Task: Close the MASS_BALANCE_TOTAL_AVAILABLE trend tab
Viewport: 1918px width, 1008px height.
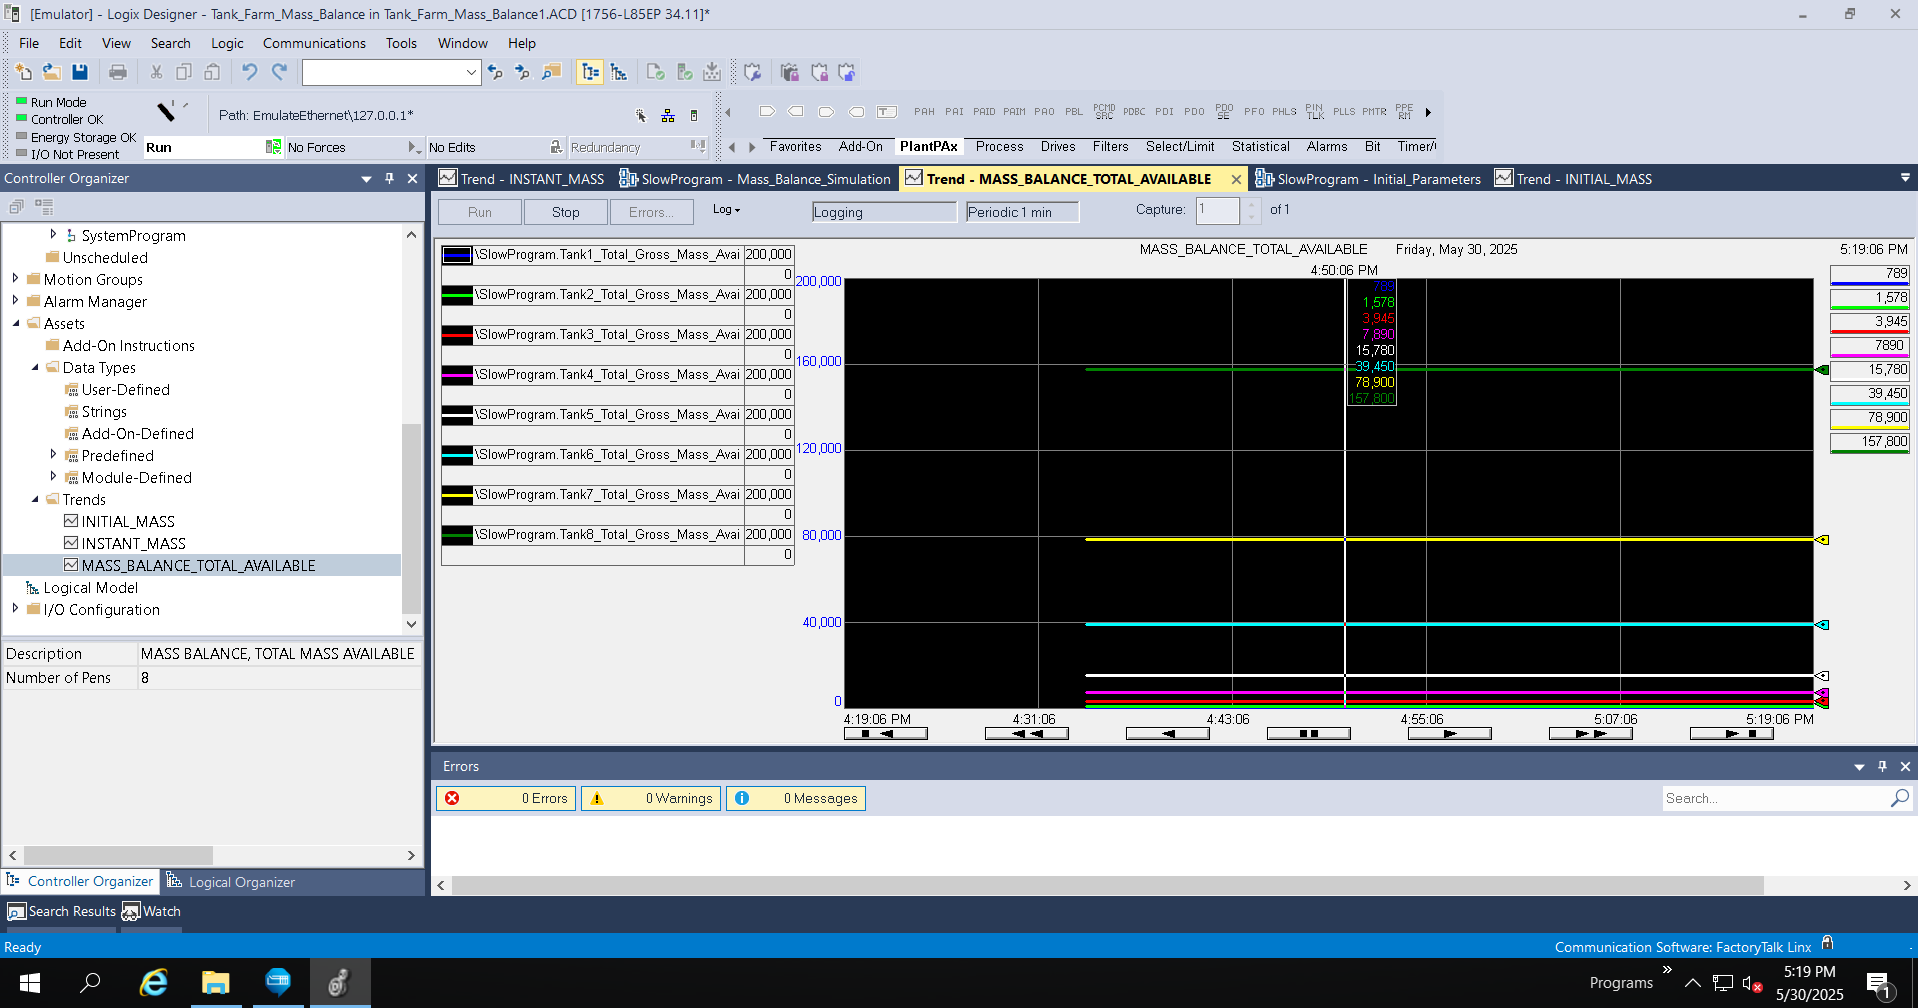Action: click(1236, 179)
